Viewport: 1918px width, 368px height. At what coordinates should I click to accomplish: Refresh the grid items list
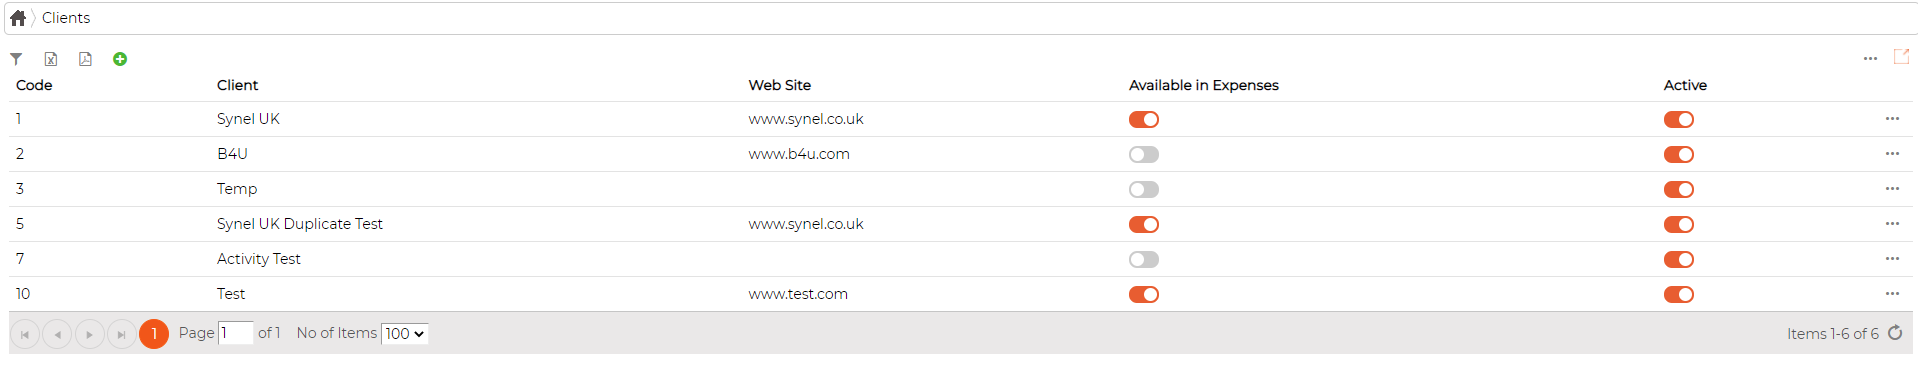click(x=1895, y=333)
